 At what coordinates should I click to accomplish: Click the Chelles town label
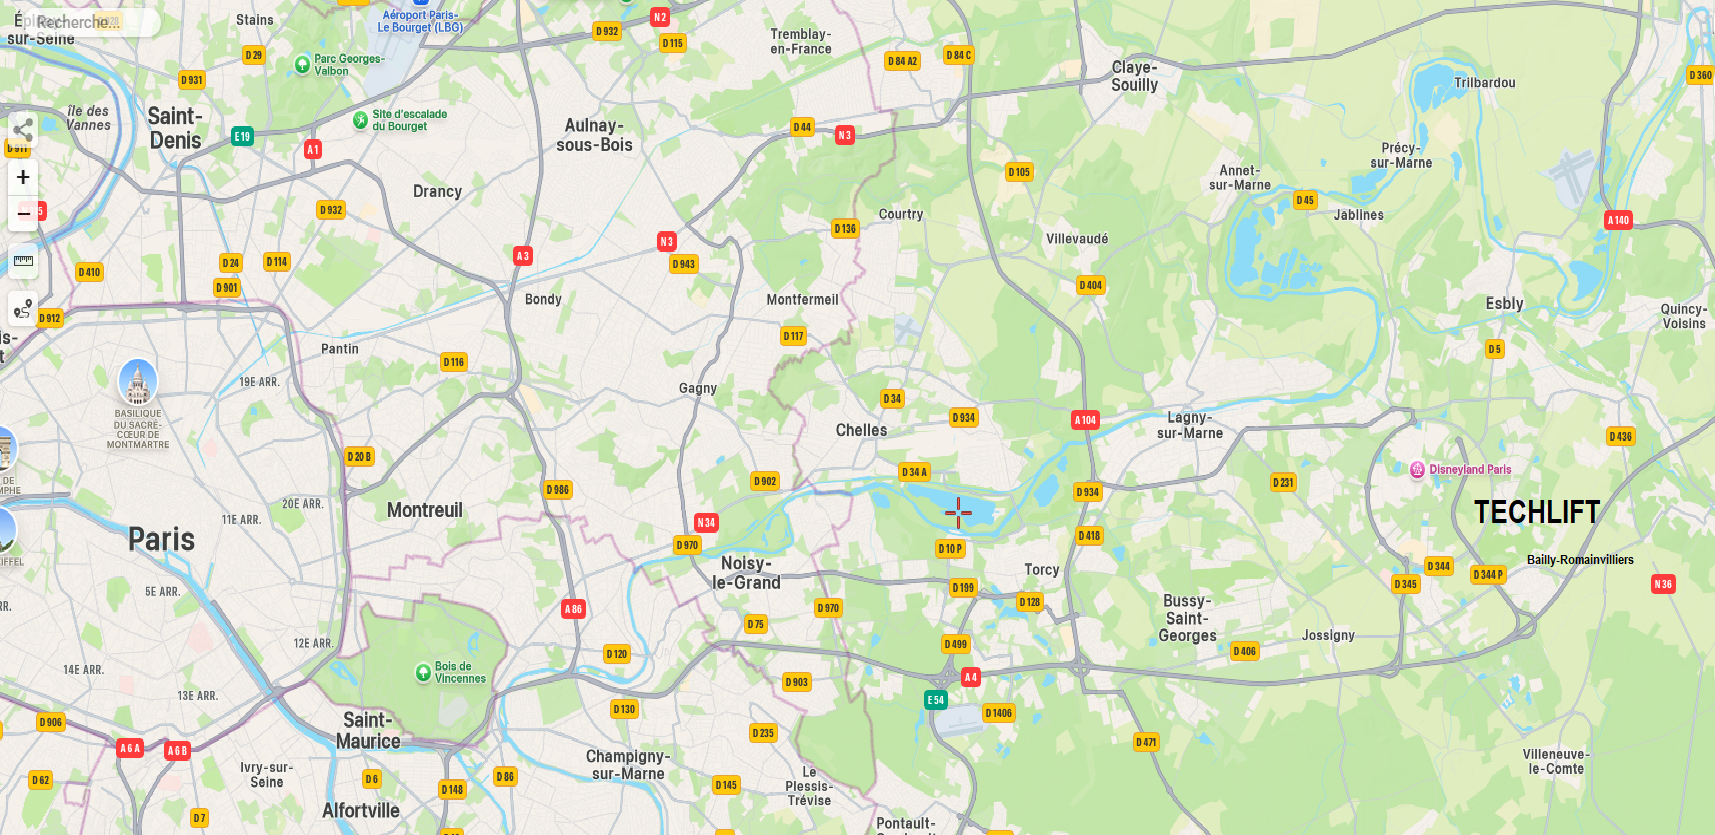click(x=861, y=430)
